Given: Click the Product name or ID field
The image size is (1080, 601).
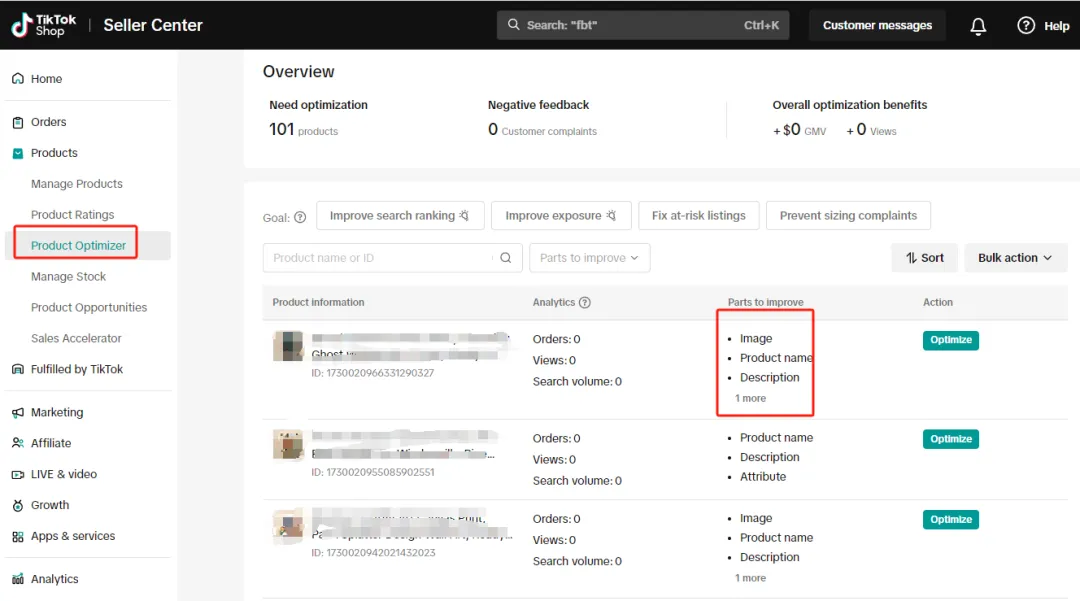Looking at the screenshot, I should click(x=393, y=257).
